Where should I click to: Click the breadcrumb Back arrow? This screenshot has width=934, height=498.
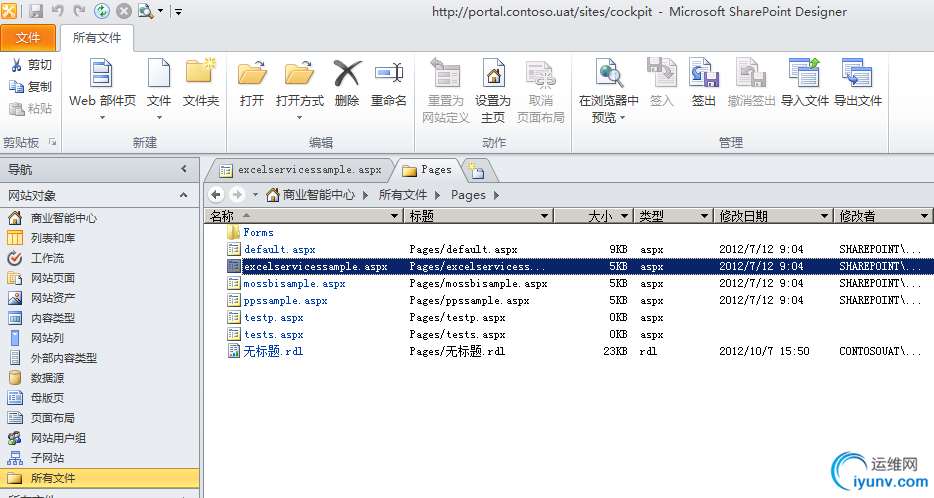216,194
